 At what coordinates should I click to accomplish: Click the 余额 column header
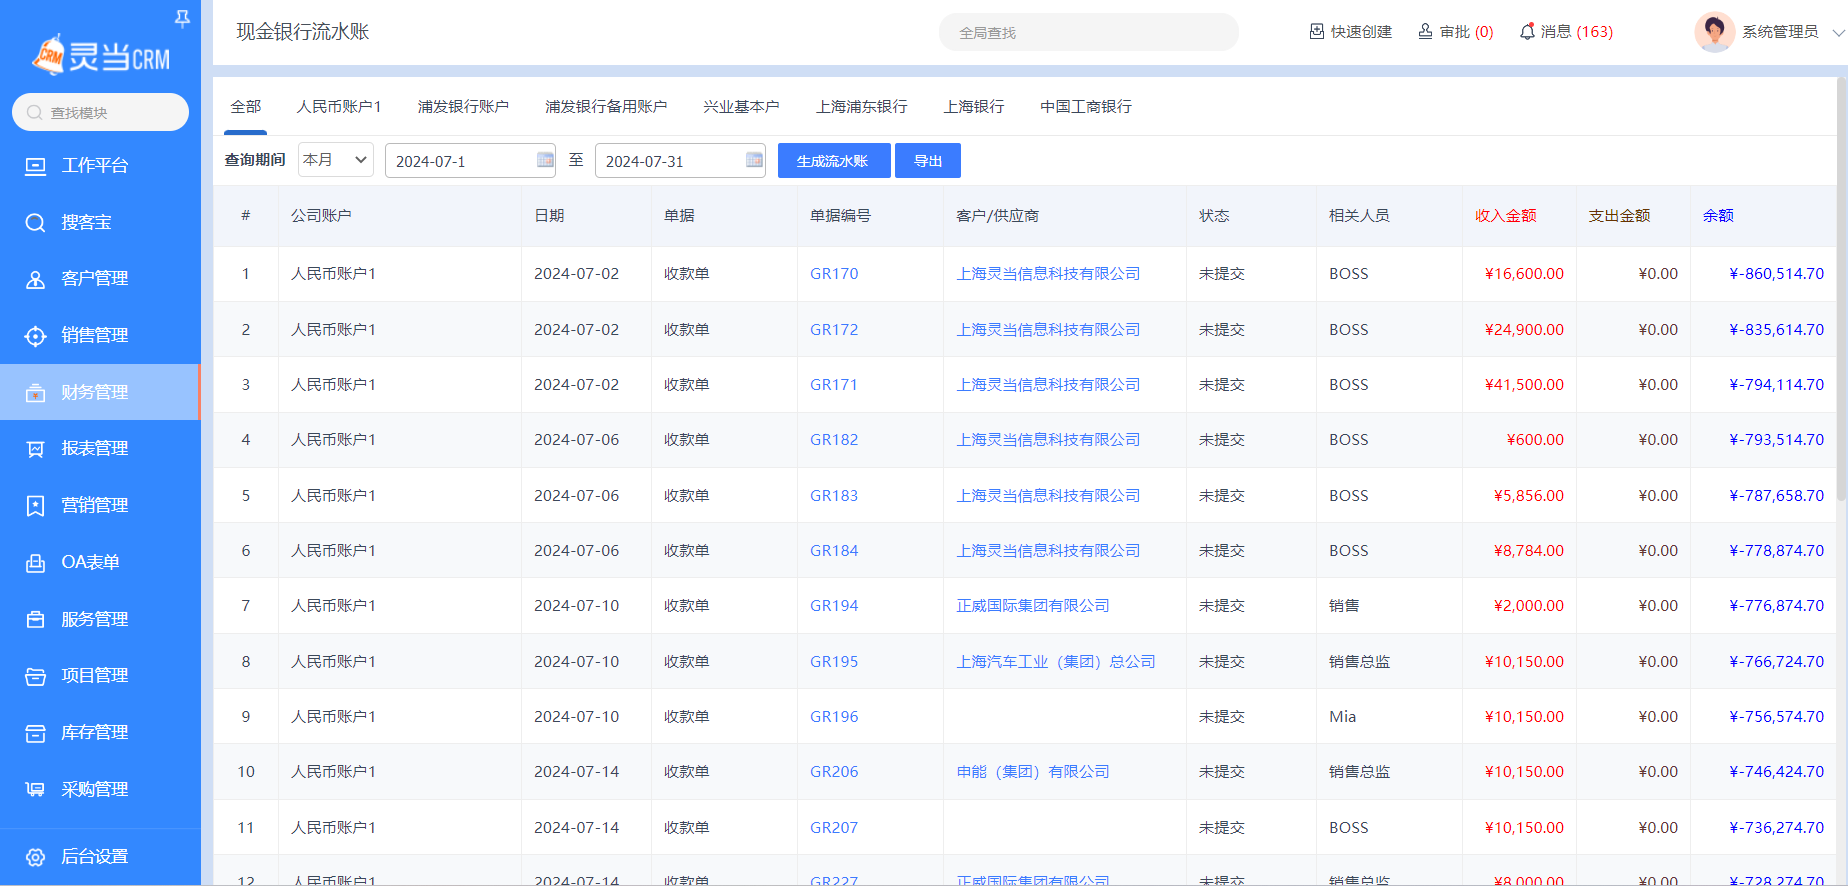tap(1718, 216)
